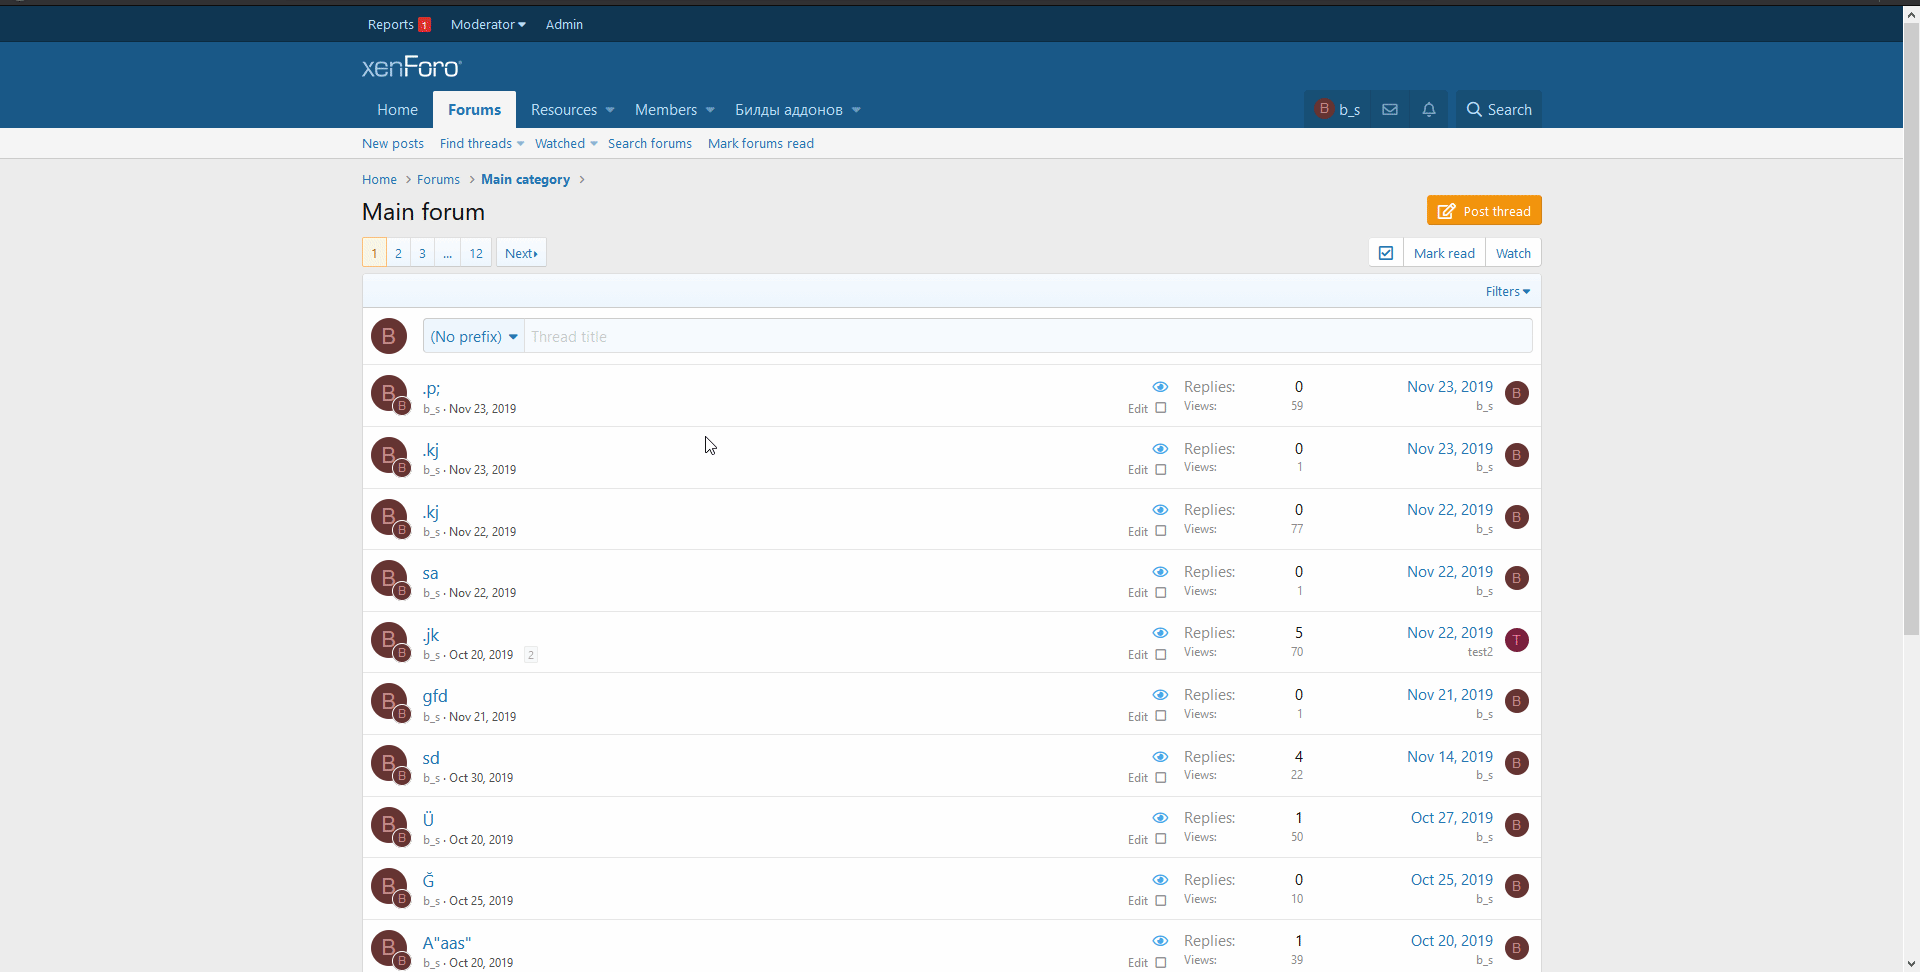Open the Filters dropdown

coord(1508,292)
